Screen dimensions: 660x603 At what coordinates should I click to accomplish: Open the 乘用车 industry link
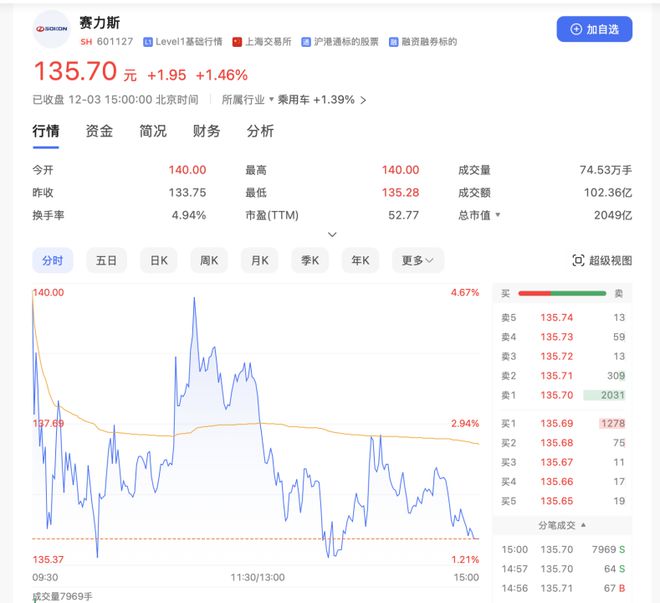[x=293, y=100]
